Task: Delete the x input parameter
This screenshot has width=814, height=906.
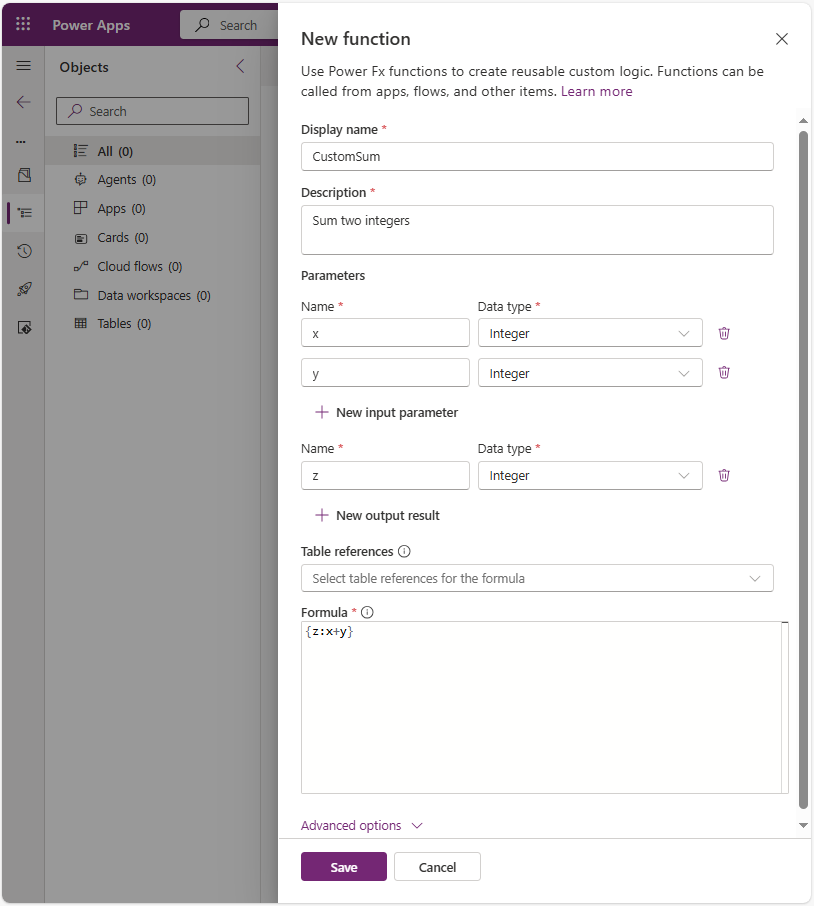Action: 724,333
